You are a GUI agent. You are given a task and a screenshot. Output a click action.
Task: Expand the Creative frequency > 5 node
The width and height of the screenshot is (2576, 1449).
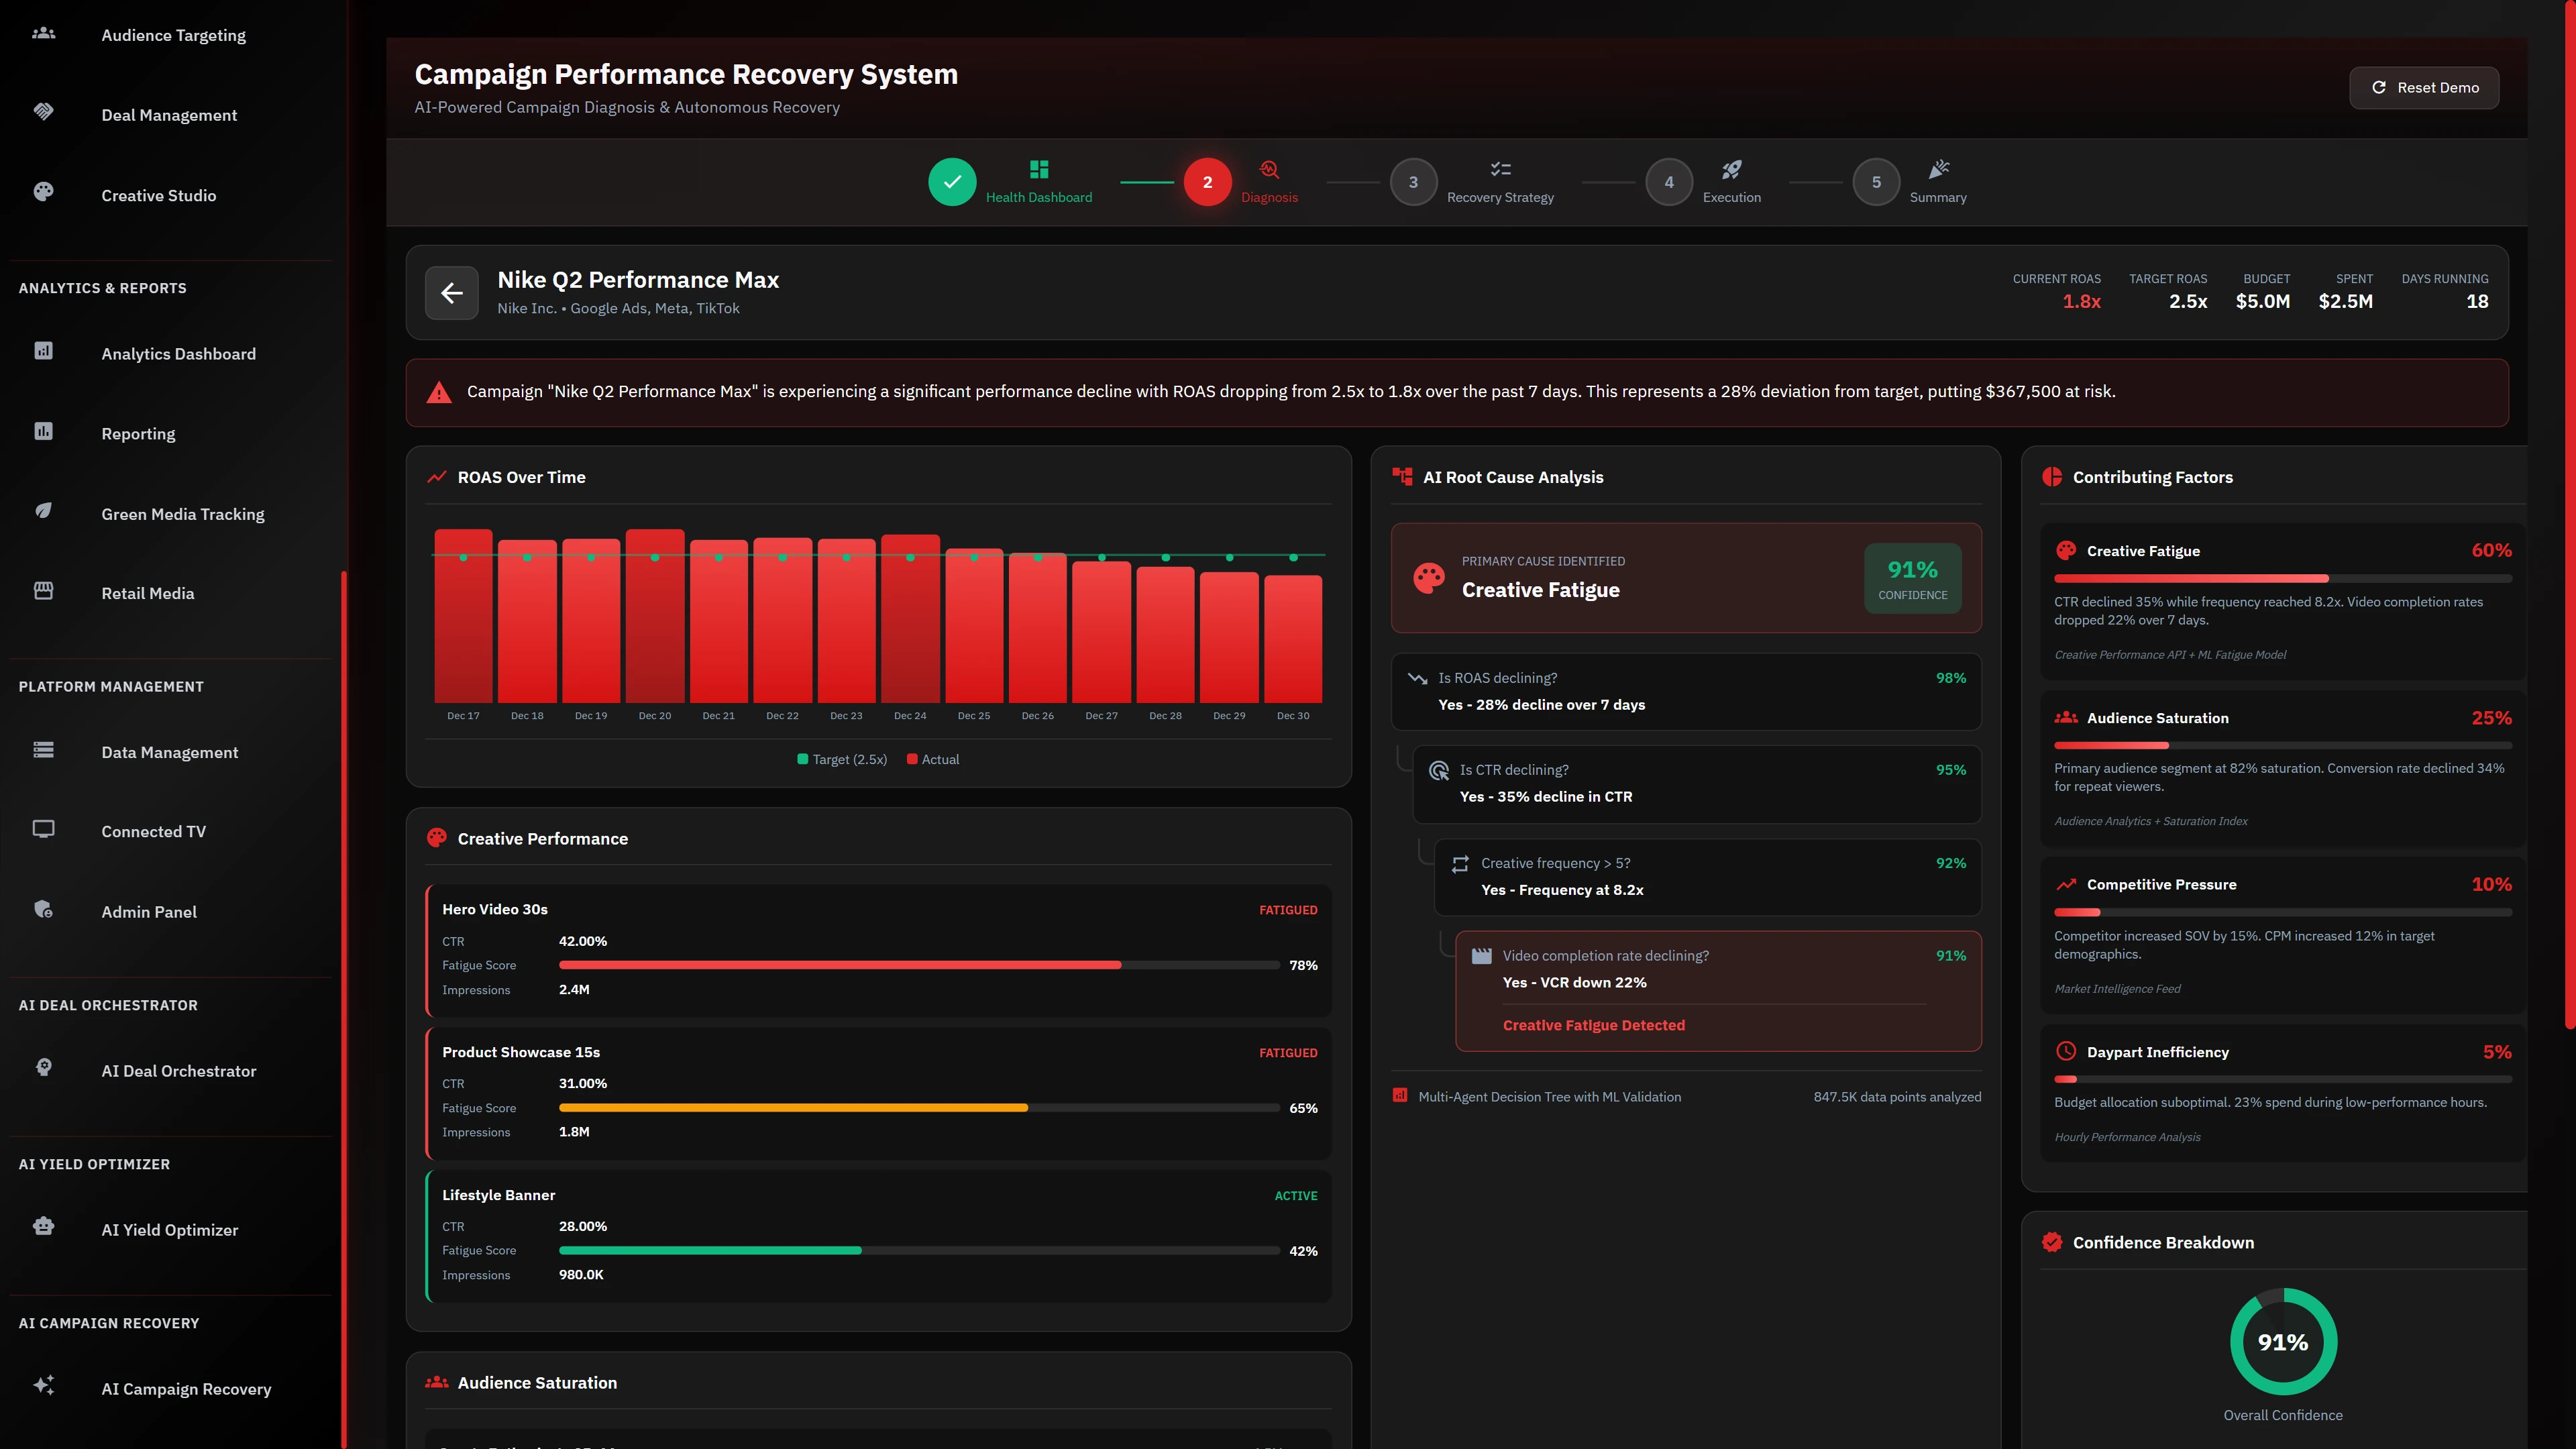tap(1708, 877)
